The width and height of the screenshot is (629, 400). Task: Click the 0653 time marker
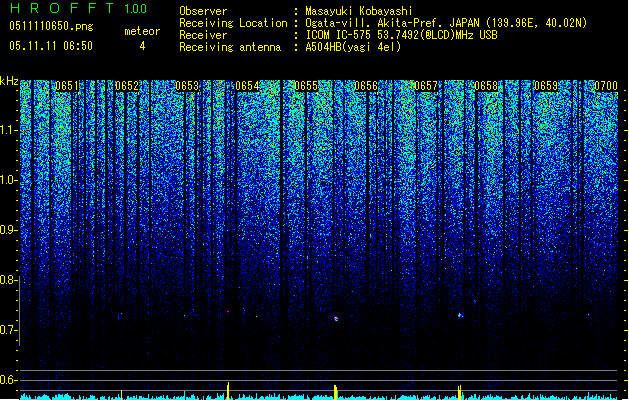187,86
